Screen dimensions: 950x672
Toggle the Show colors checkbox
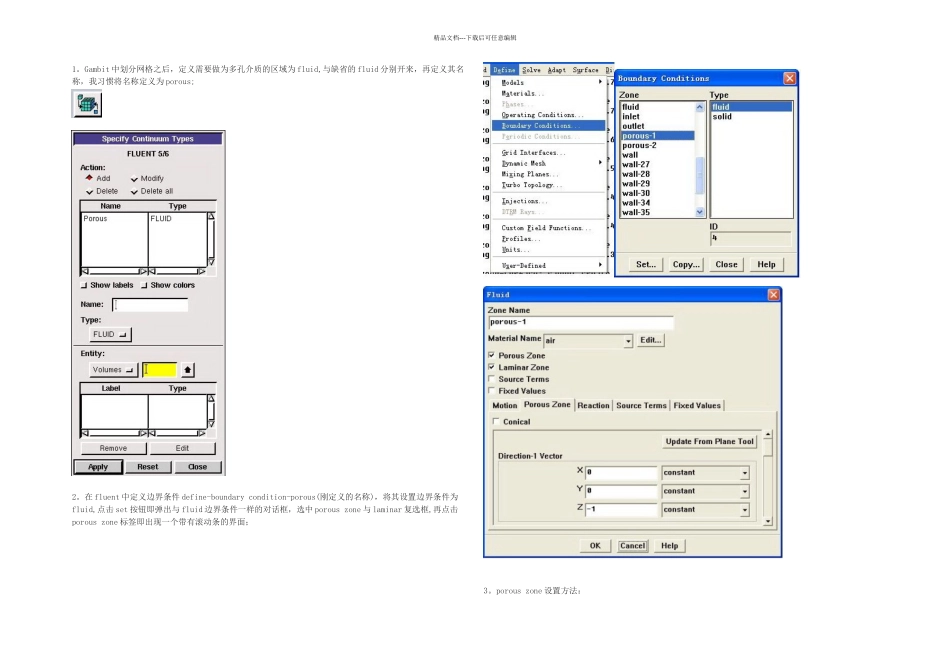[144, 285]
